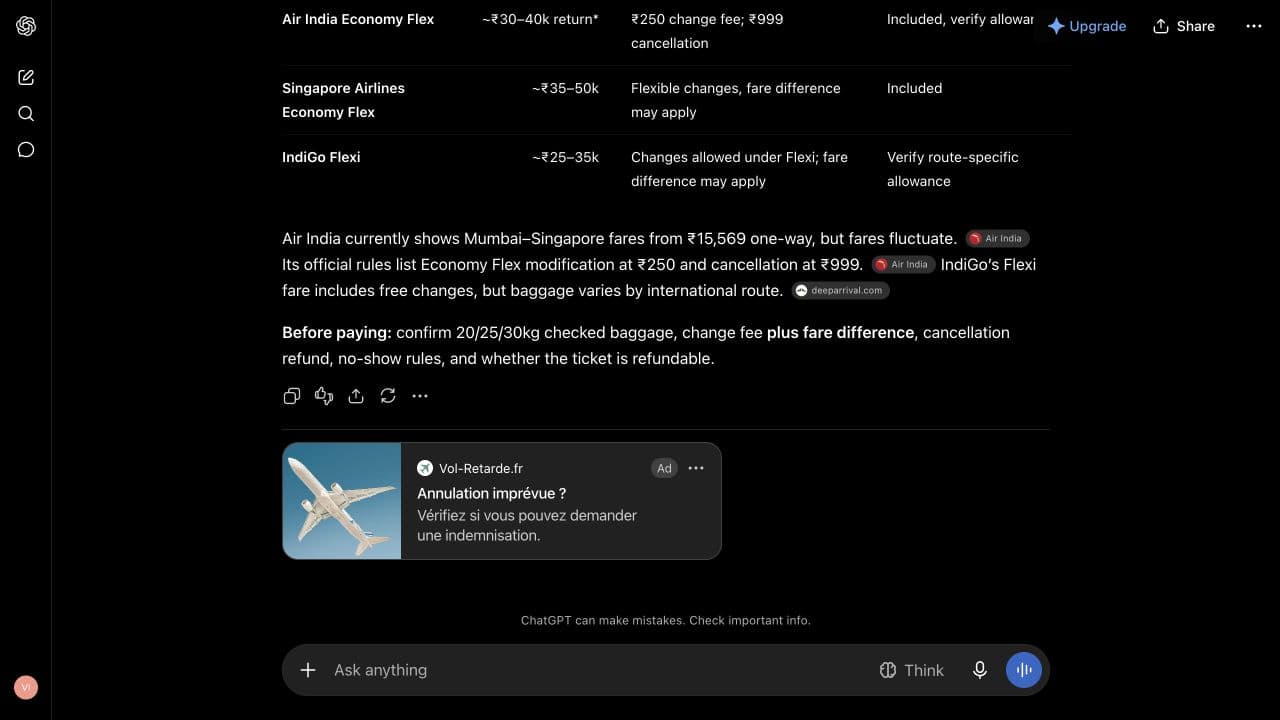Start voice mode with the blue waveform button

[1024, 670]
